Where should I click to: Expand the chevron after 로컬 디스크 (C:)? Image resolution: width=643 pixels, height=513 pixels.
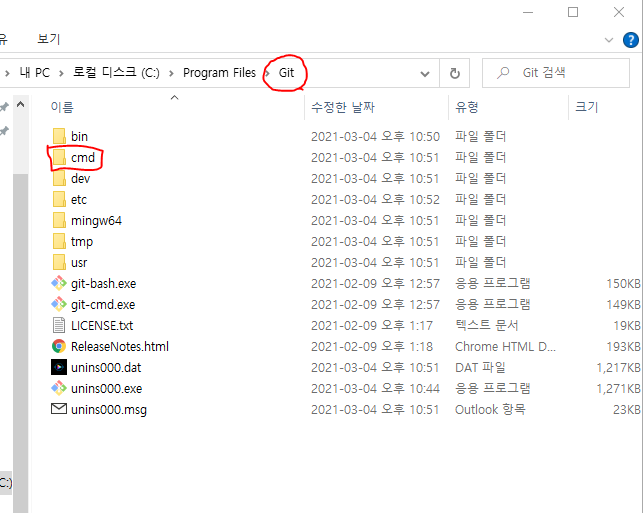pos(171,73)
